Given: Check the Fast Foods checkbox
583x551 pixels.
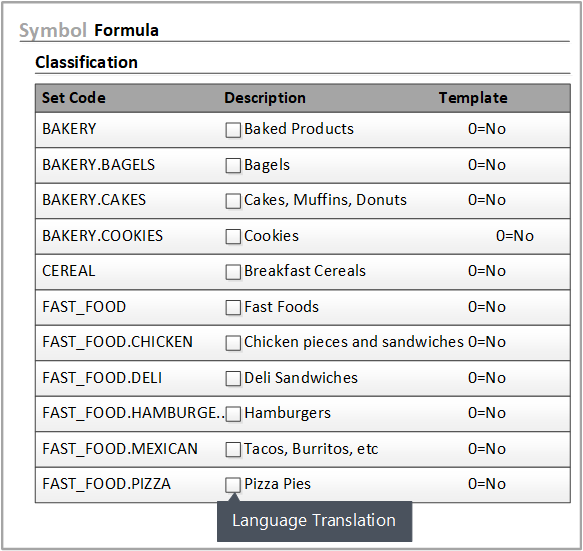Looking at the screenshot, I should [x=233, y=307].
